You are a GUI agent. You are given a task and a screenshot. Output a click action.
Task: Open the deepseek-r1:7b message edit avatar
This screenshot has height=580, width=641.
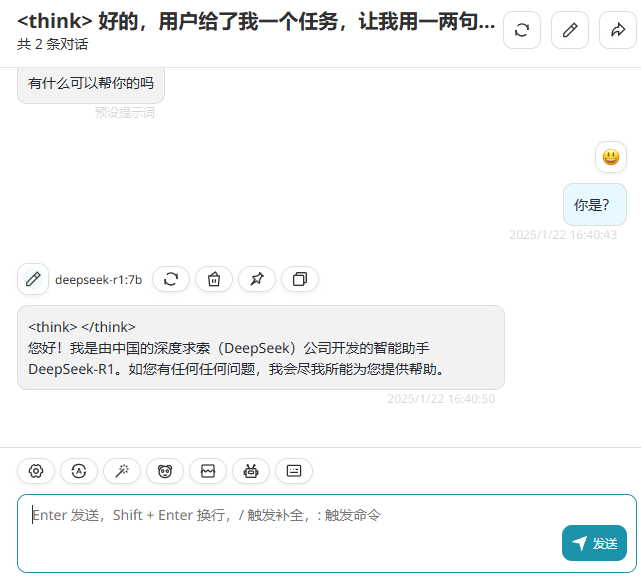click(x=33, y=279)
